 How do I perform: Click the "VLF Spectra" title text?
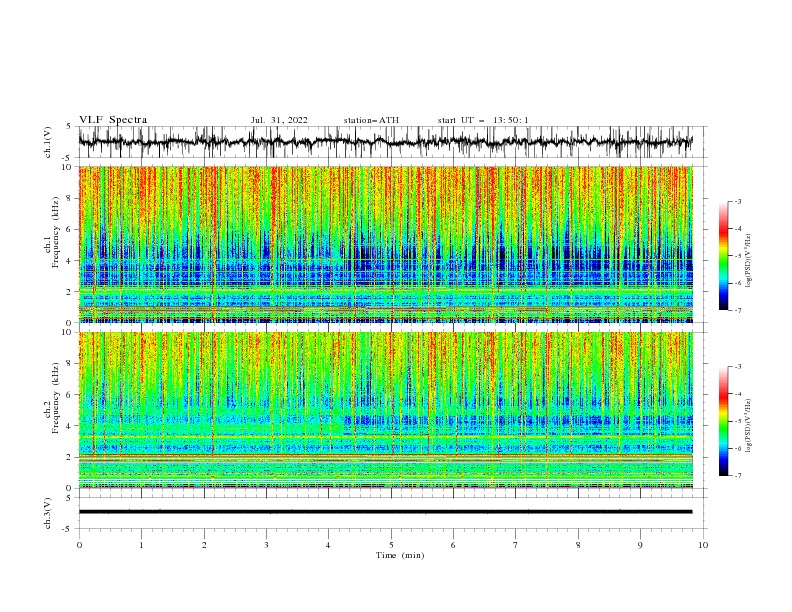pyautogui.click(x=113, y=120)
